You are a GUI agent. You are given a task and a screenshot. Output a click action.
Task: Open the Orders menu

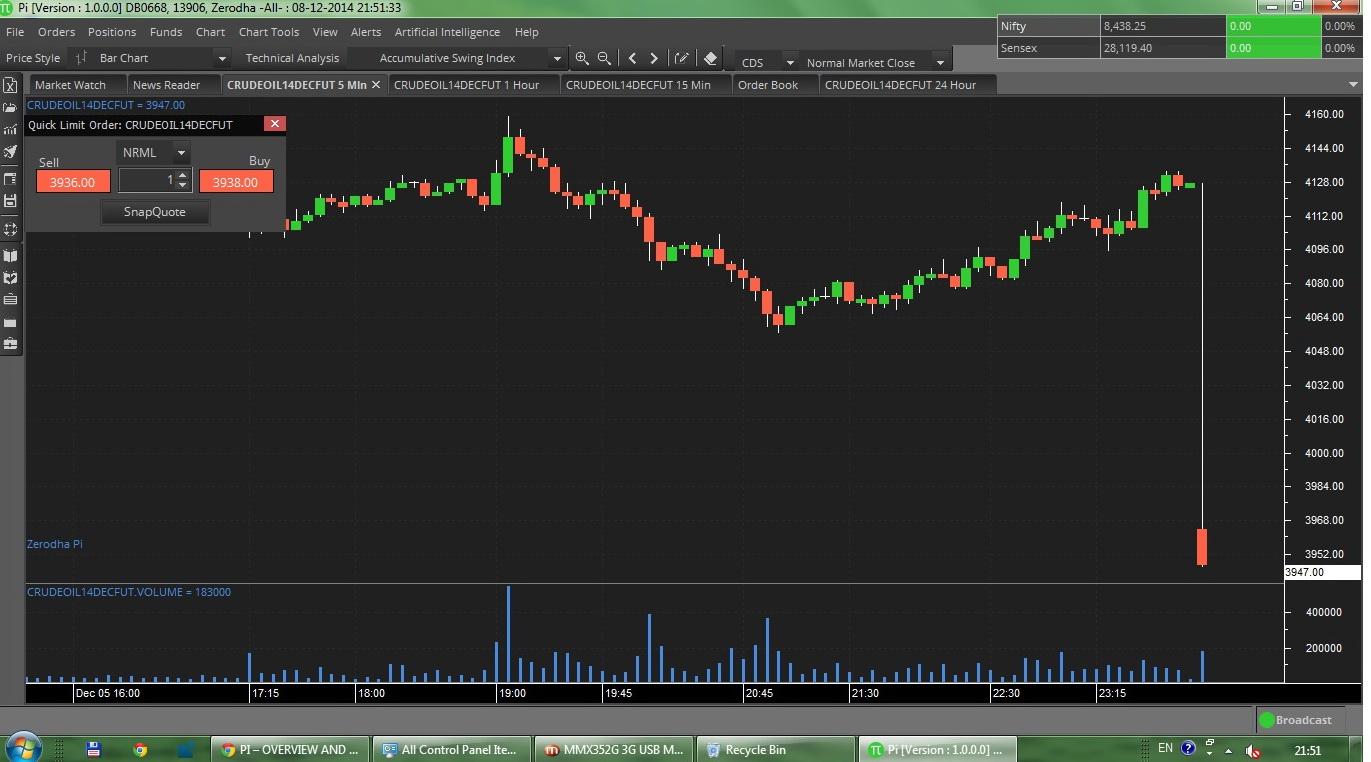click(56, 32)
